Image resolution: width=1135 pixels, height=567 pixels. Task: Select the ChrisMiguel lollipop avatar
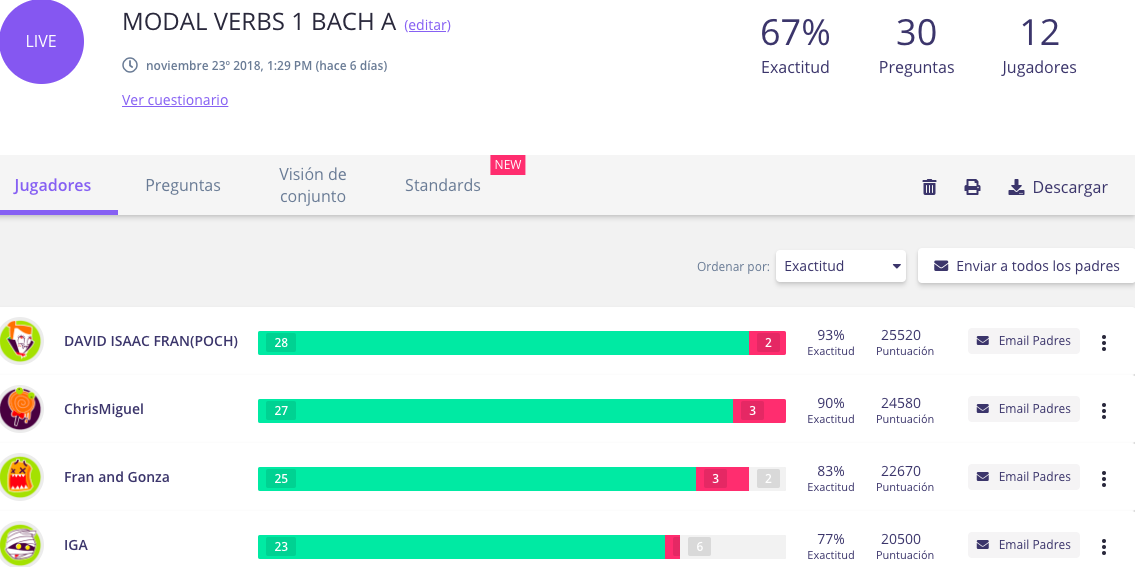coord(20,409)
